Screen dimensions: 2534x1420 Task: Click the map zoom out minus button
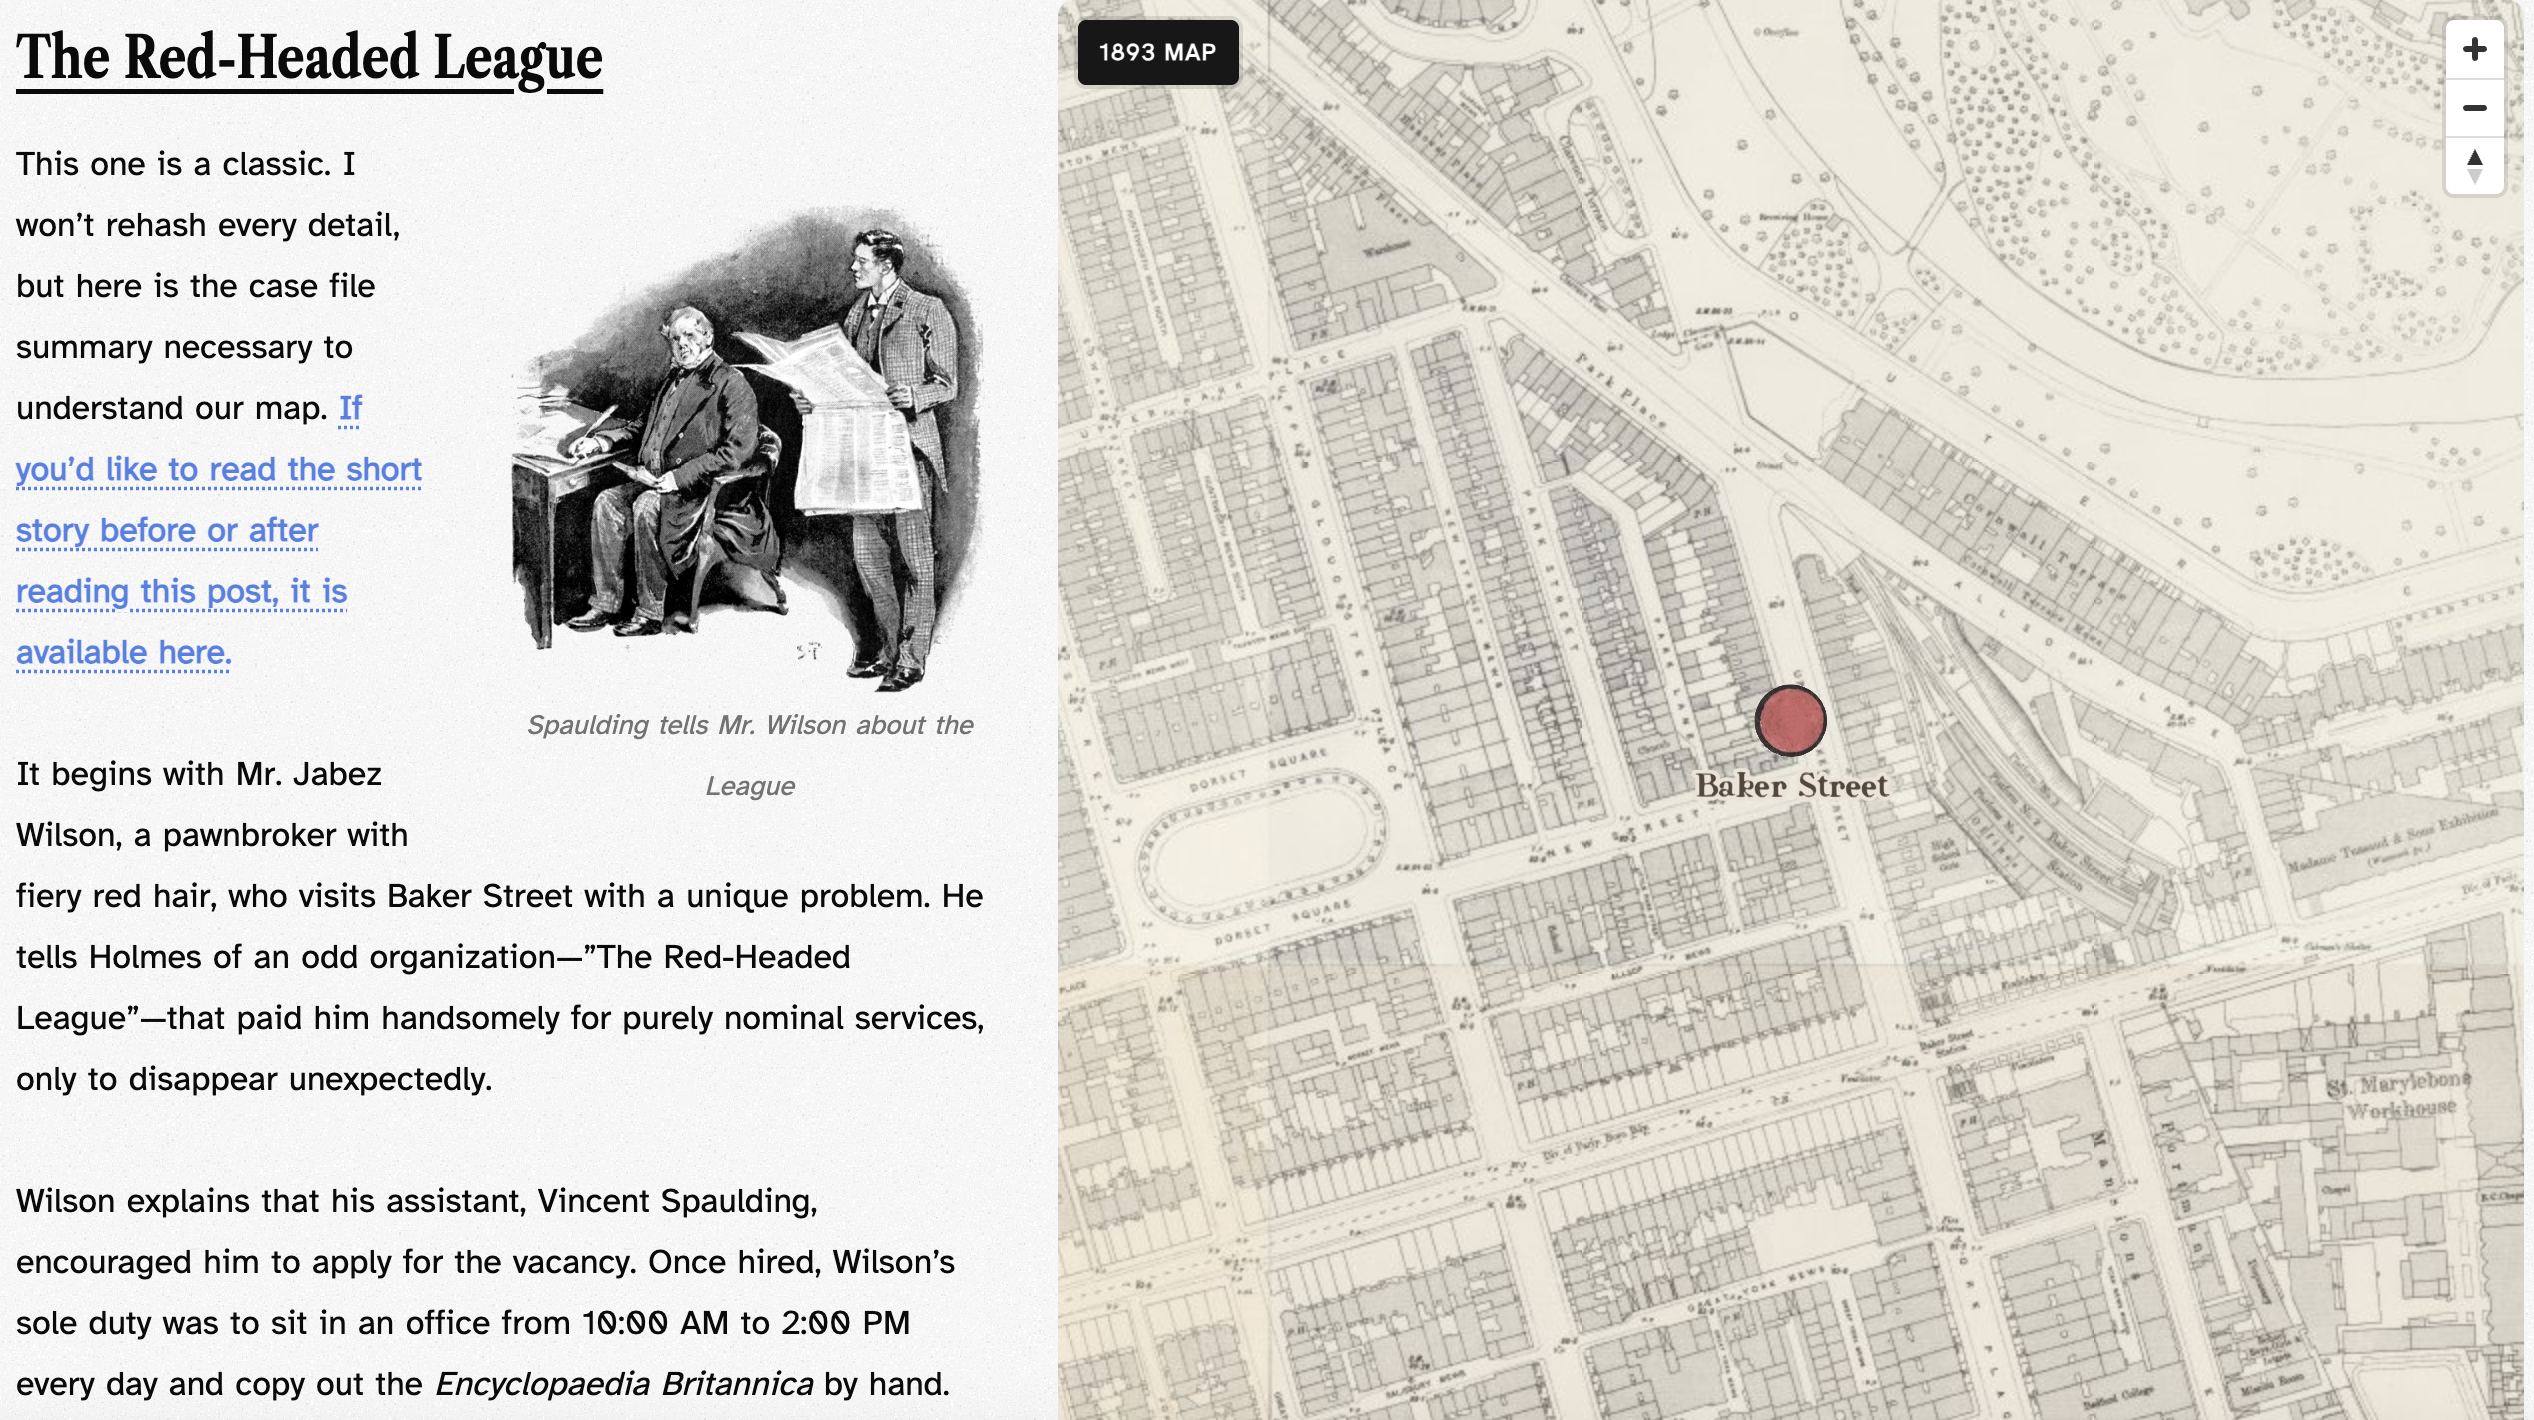2474,108
